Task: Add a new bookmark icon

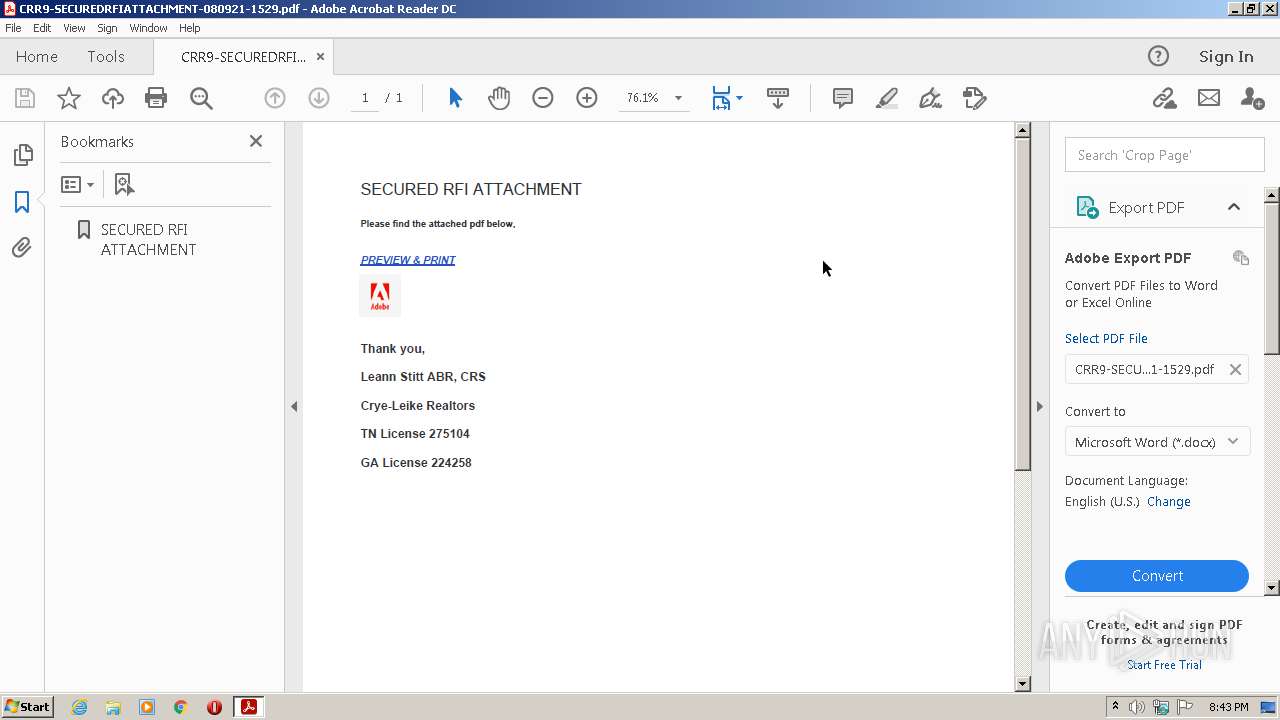Action: coord(124,185)
